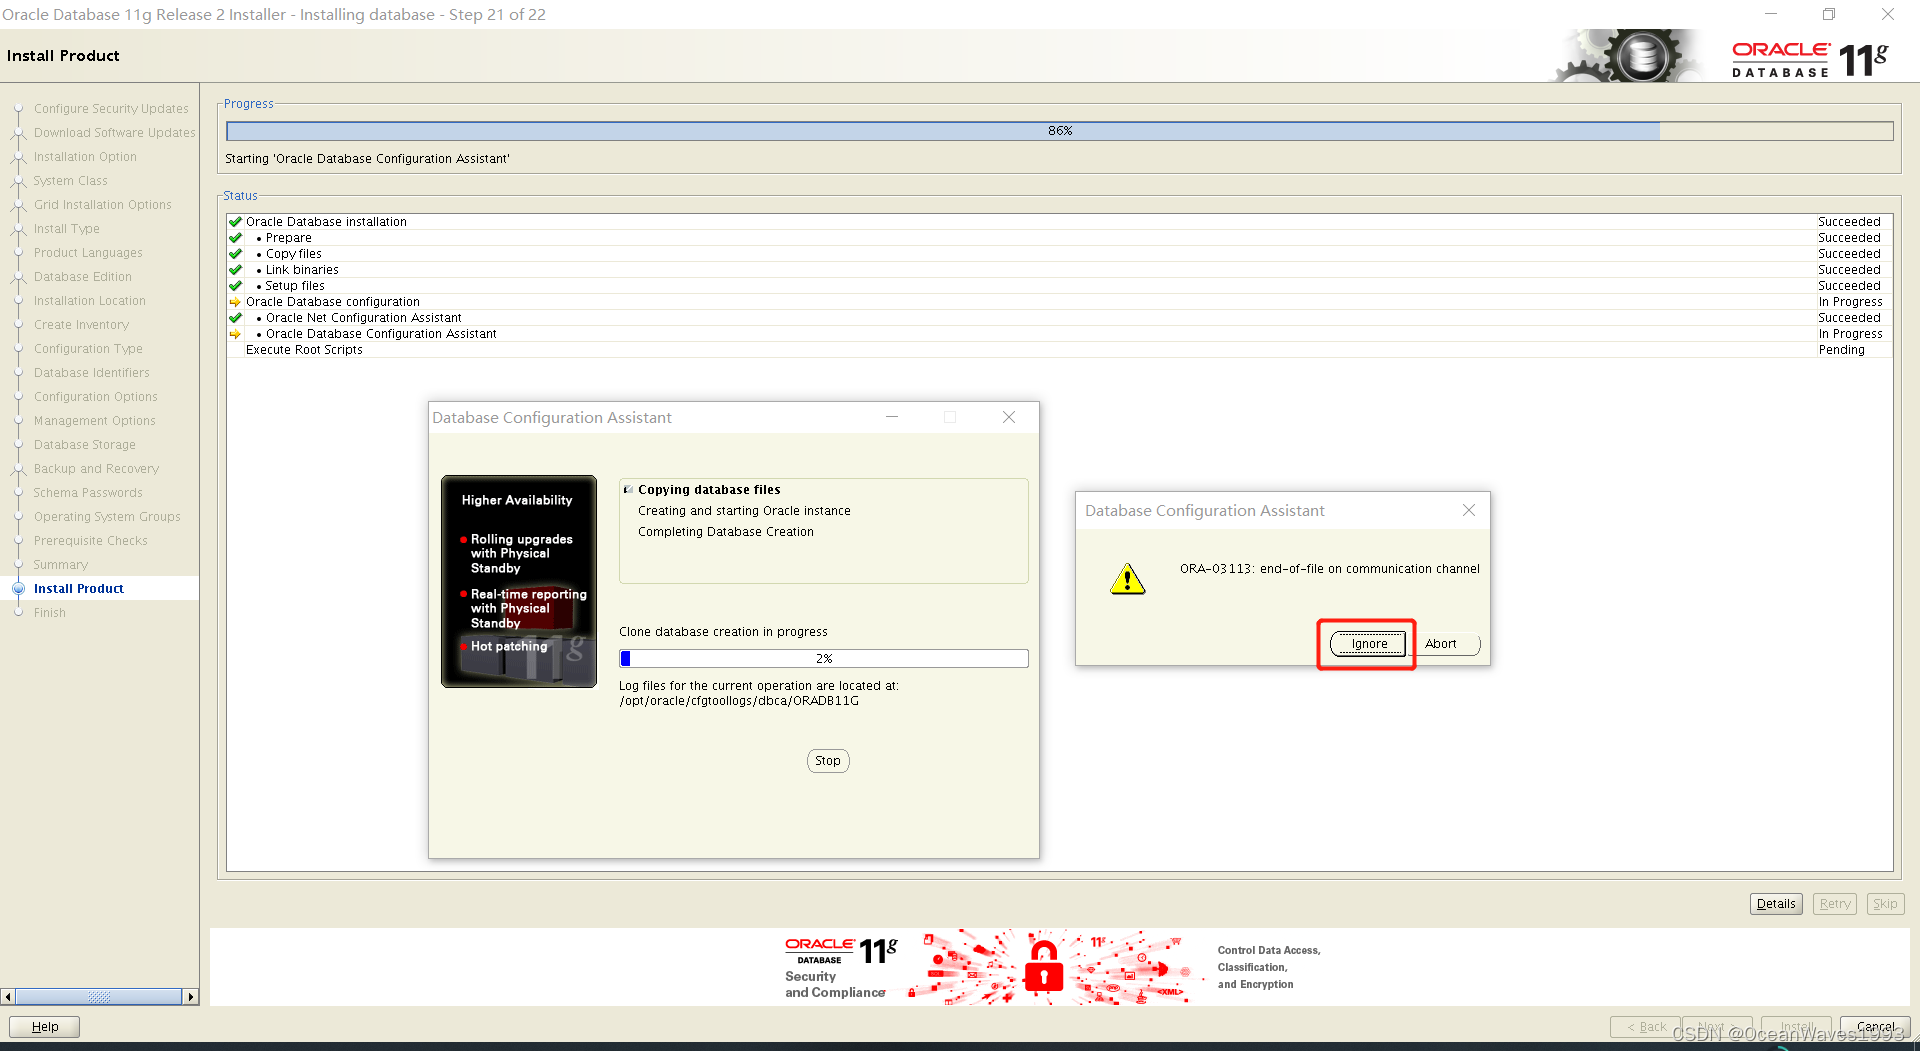The height and width of the screenshot is (1051, 1920).
Task: Click the Retry button
Action: (x=1835, y=904)
